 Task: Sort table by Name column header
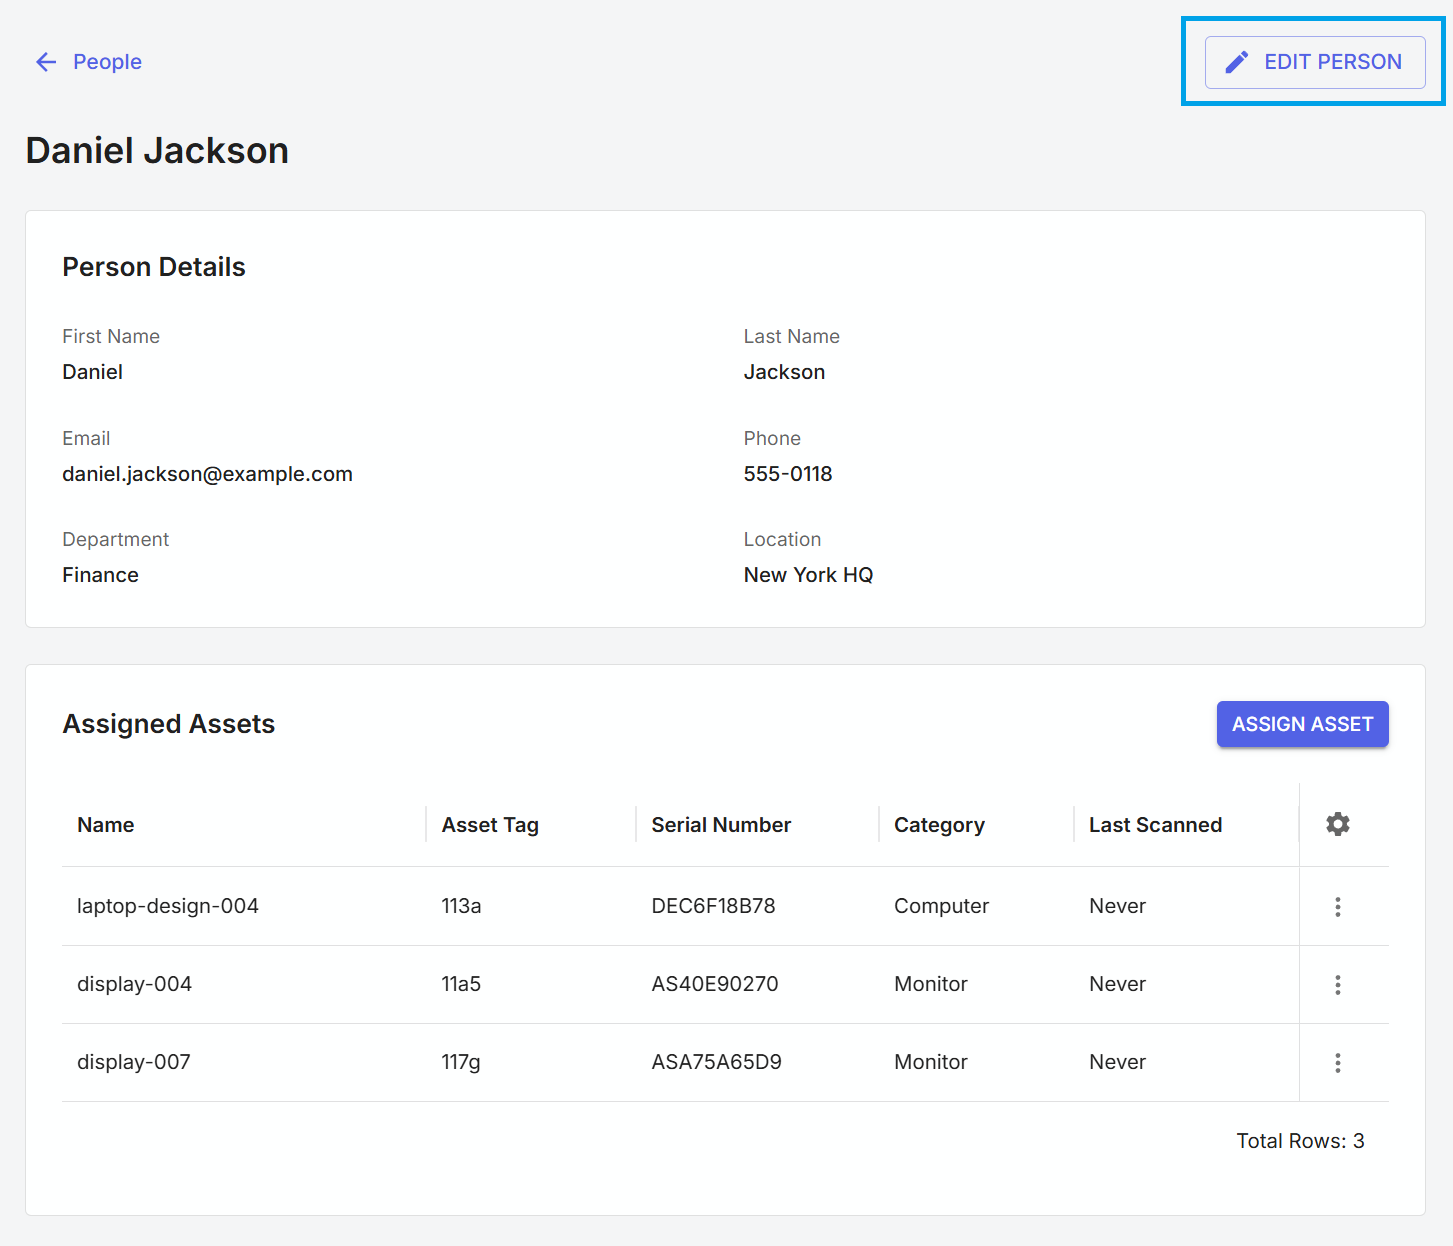pyautogui.click(x=106, y=825)
